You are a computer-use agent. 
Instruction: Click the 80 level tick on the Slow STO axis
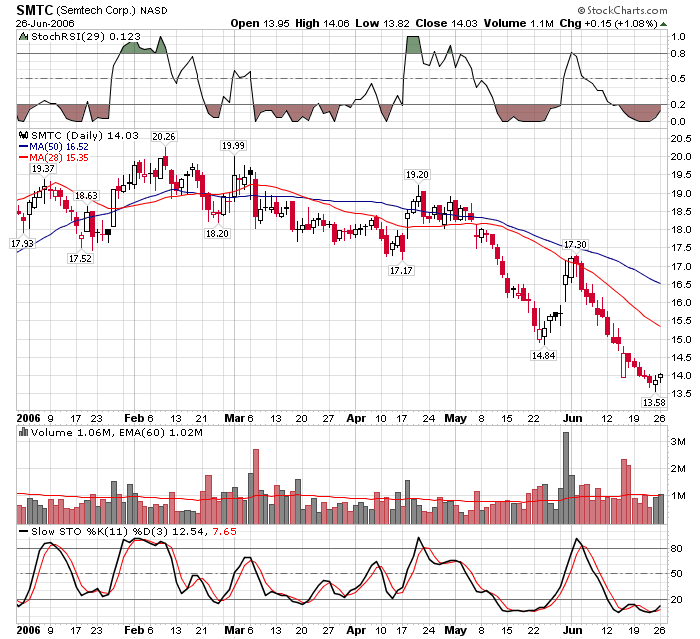pos(676,548)
